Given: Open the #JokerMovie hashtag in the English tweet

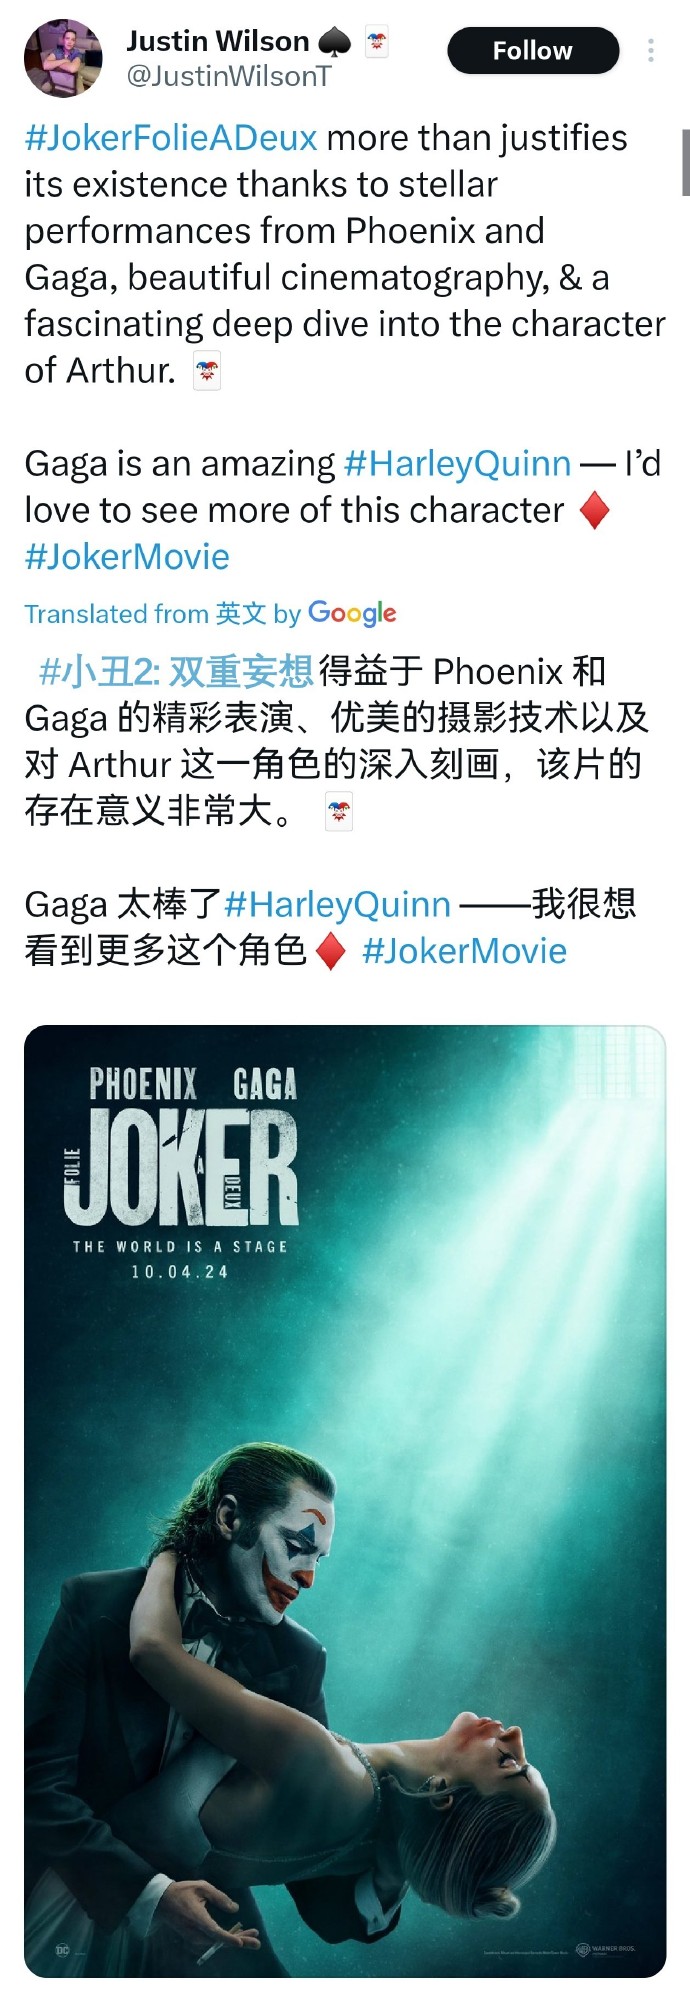Looking at the screenshot, I should coord(127,557).
